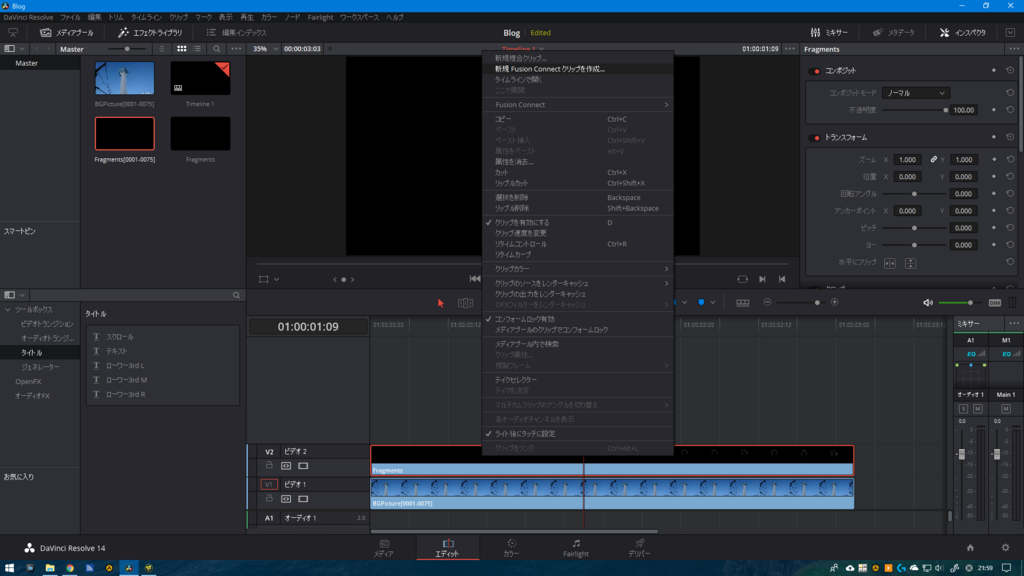Open the composite mode ノーマル dropdown
The image size is (1024, 576).
916,93
